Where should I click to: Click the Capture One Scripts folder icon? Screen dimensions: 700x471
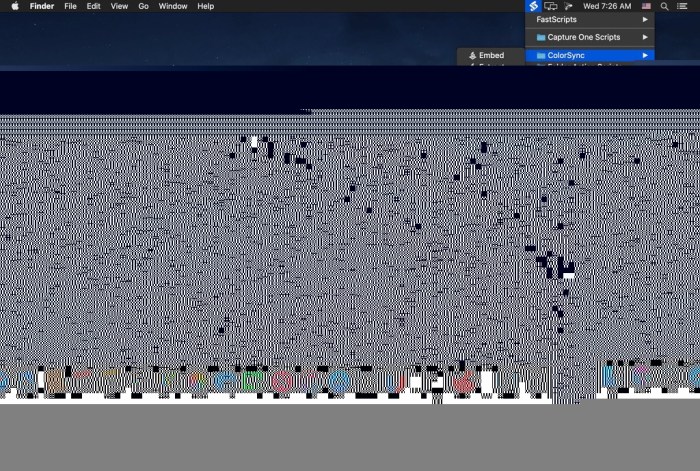pyautogui.click(x=541, y=38)
